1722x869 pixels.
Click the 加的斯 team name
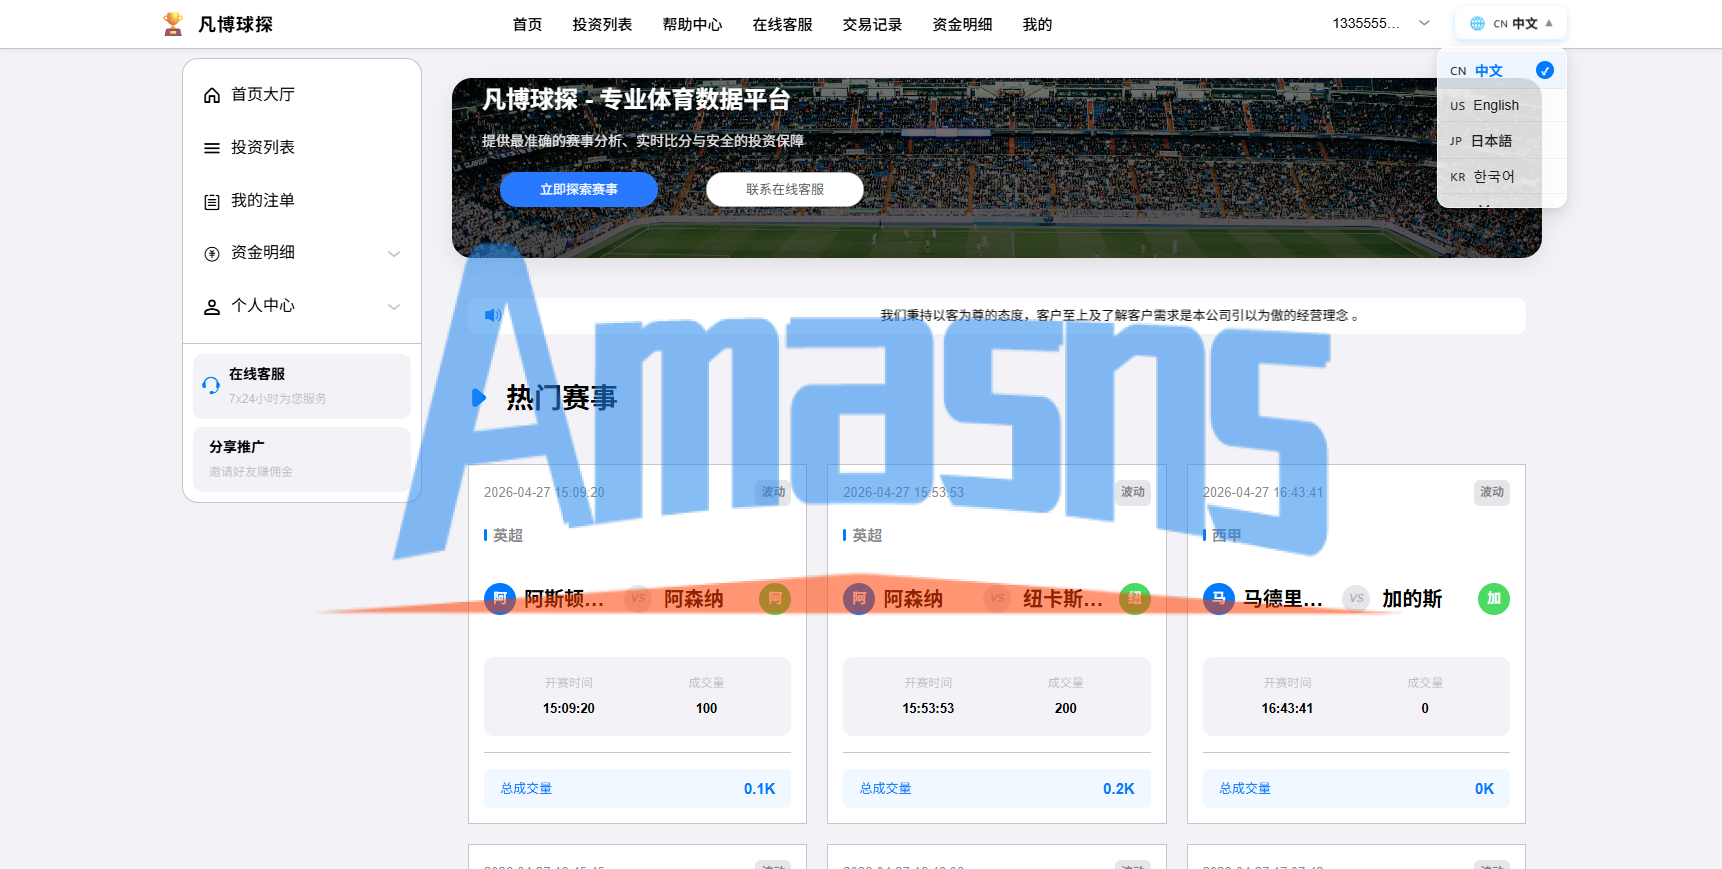click(1412, 599)
